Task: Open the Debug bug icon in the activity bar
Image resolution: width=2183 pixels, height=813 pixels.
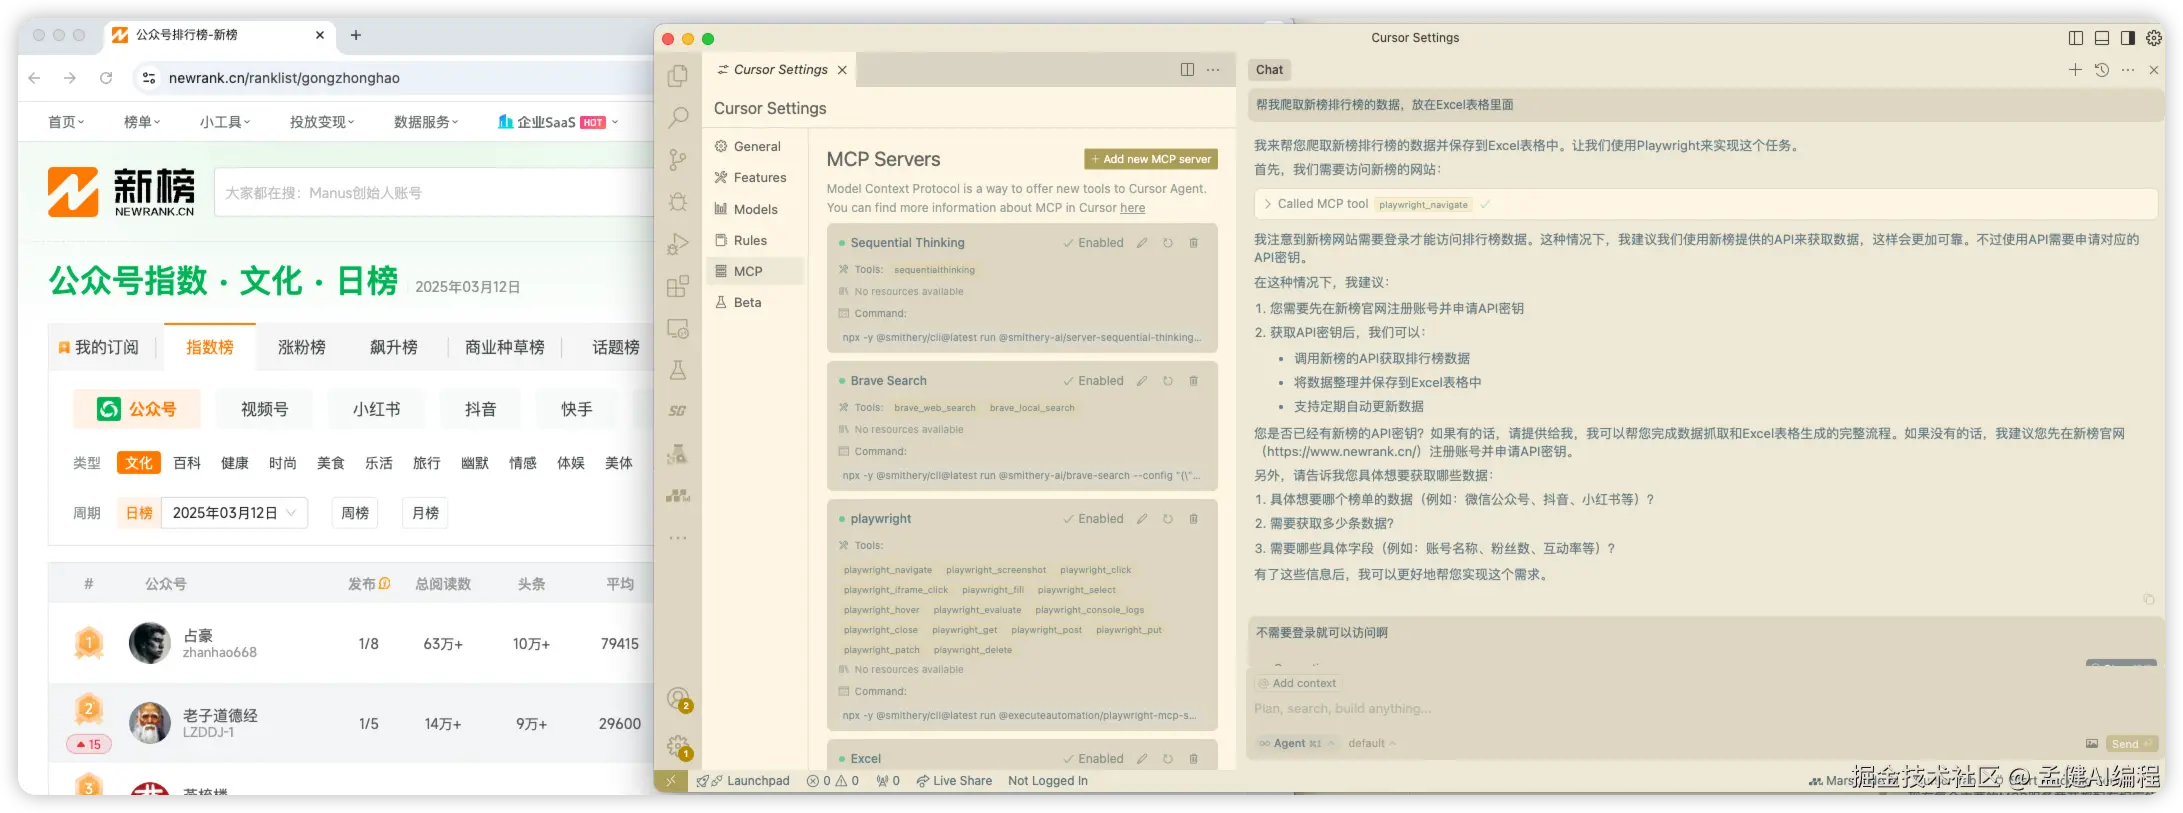Action: 678,201
